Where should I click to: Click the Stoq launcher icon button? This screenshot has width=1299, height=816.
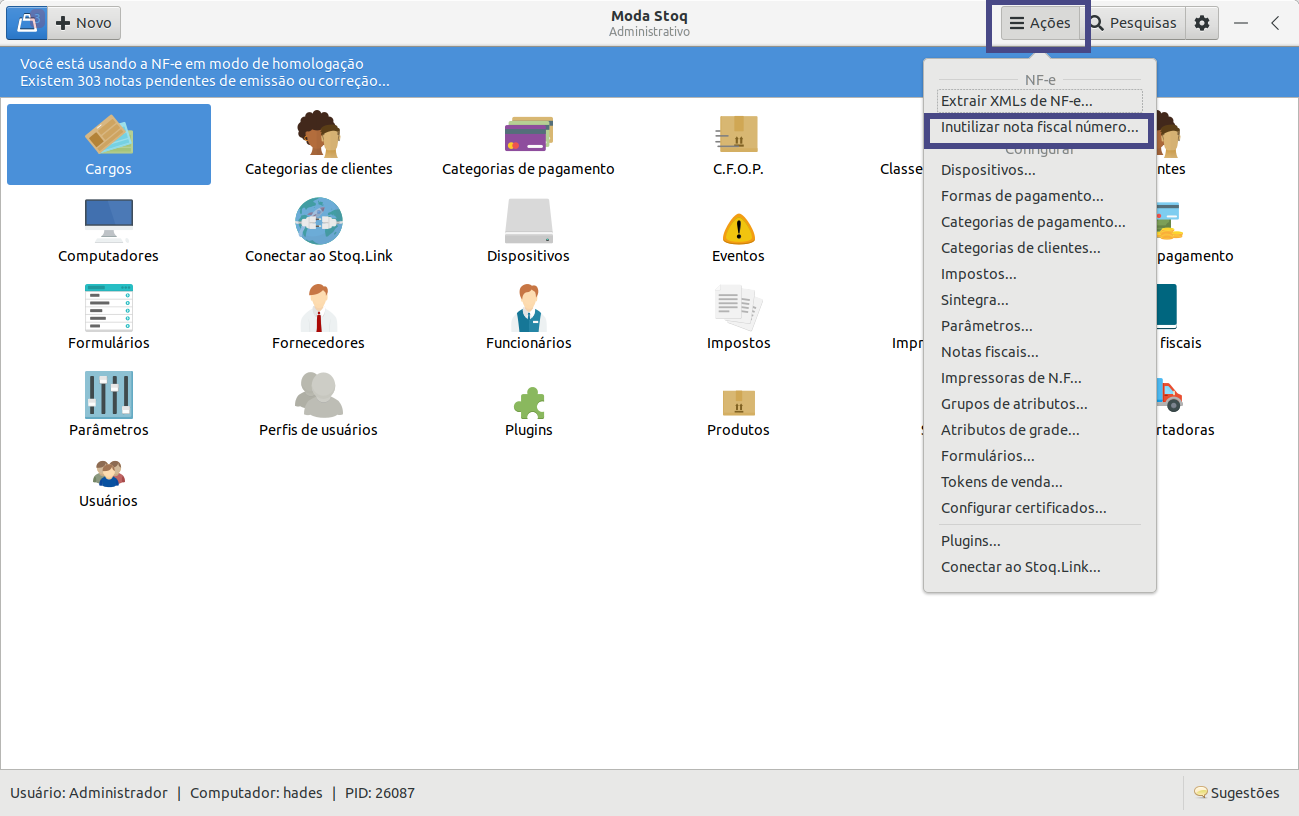pos(27,23)
